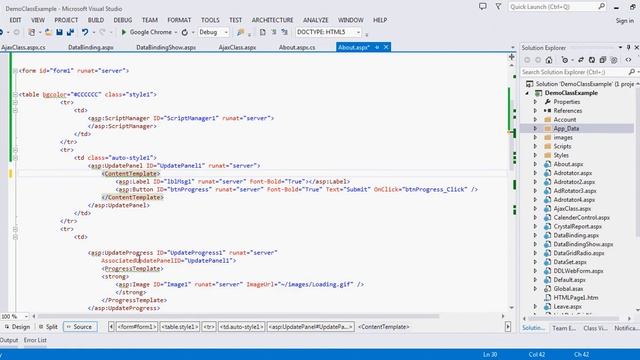Viewport: 640px width, 360px height.
Task: Collapse the form tag outlining box
Action: (15, 71)
